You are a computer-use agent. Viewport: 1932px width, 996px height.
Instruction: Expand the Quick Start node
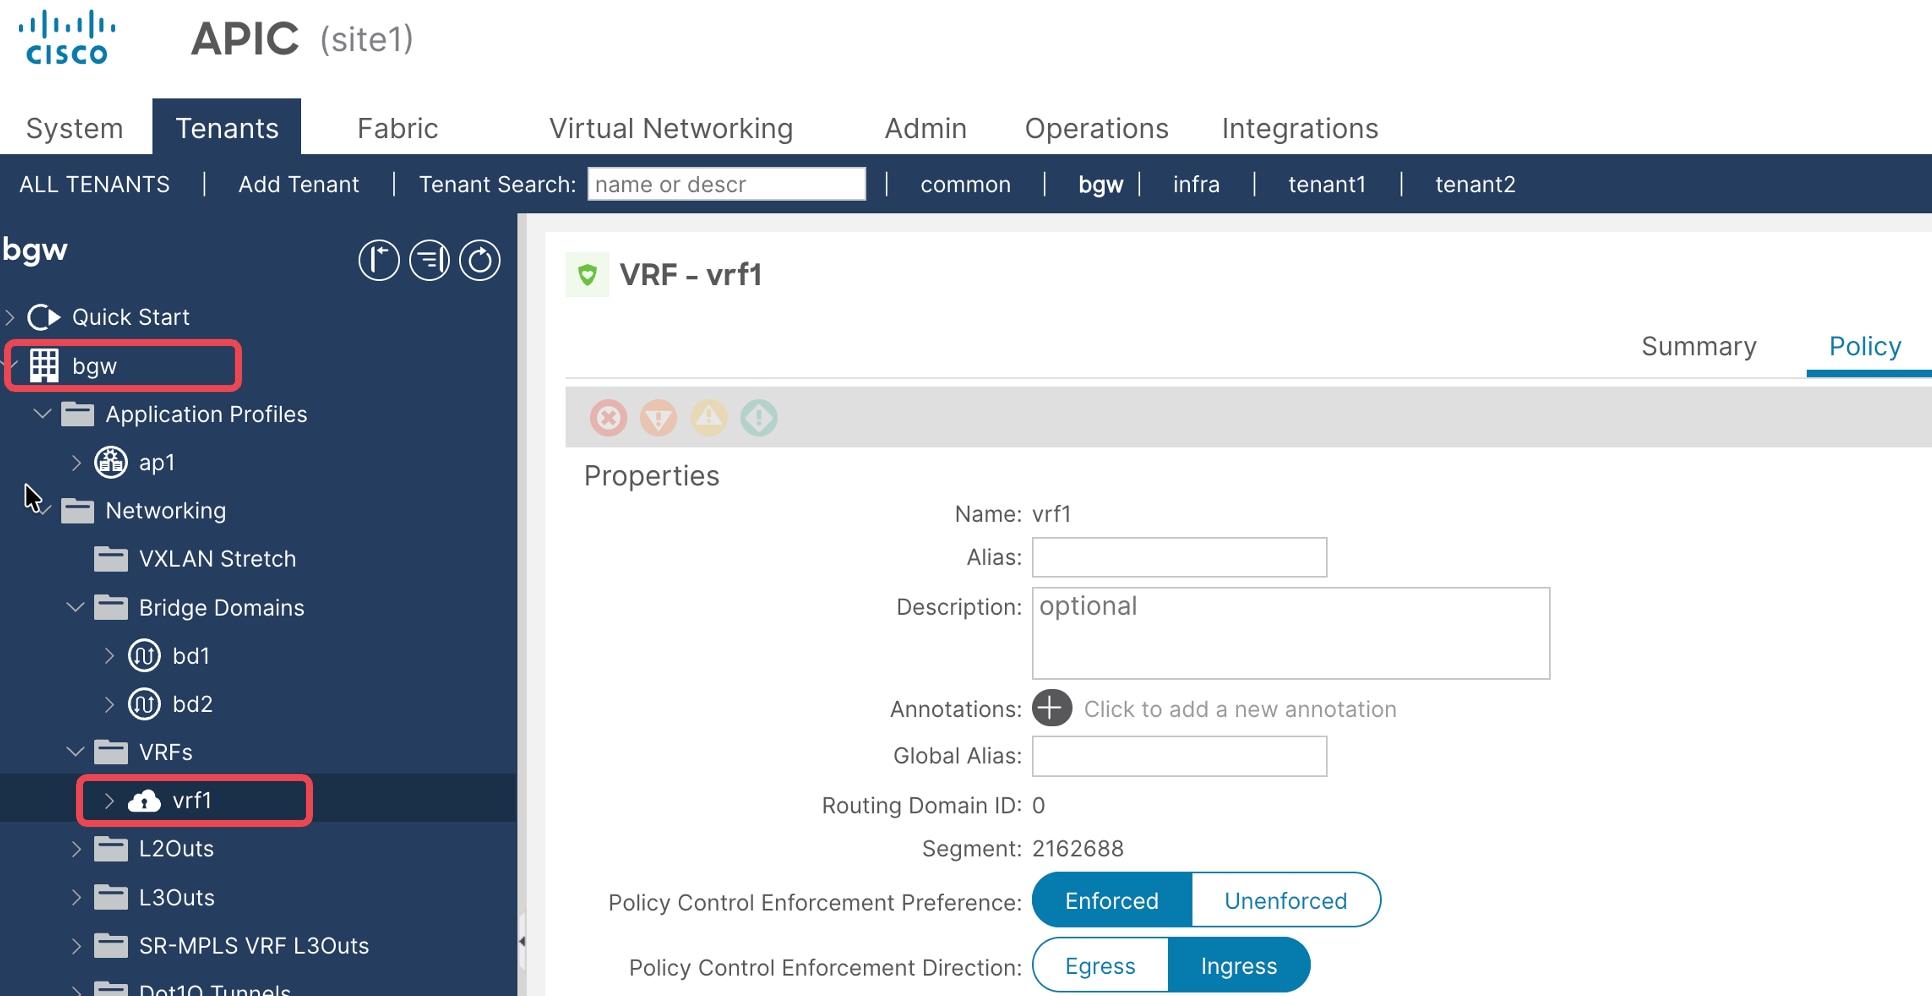(10, 317)
